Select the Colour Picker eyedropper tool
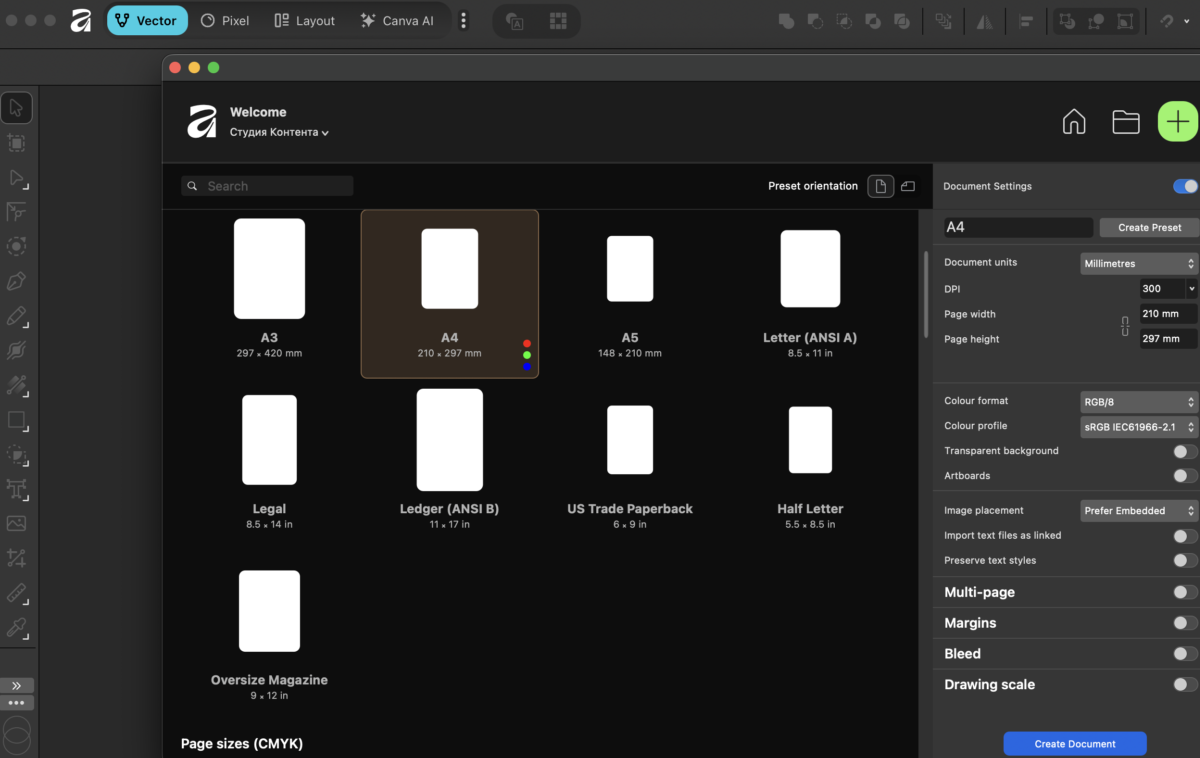Image resolution: width=1200 pixels, height=758 pixels. (16, 628)
